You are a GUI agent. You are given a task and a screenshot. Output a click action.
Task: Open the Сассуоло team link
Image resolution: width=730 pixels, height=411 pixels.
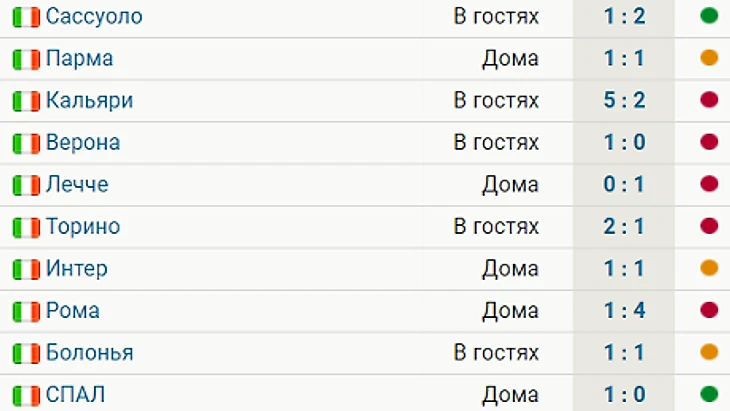coord(94,16)
